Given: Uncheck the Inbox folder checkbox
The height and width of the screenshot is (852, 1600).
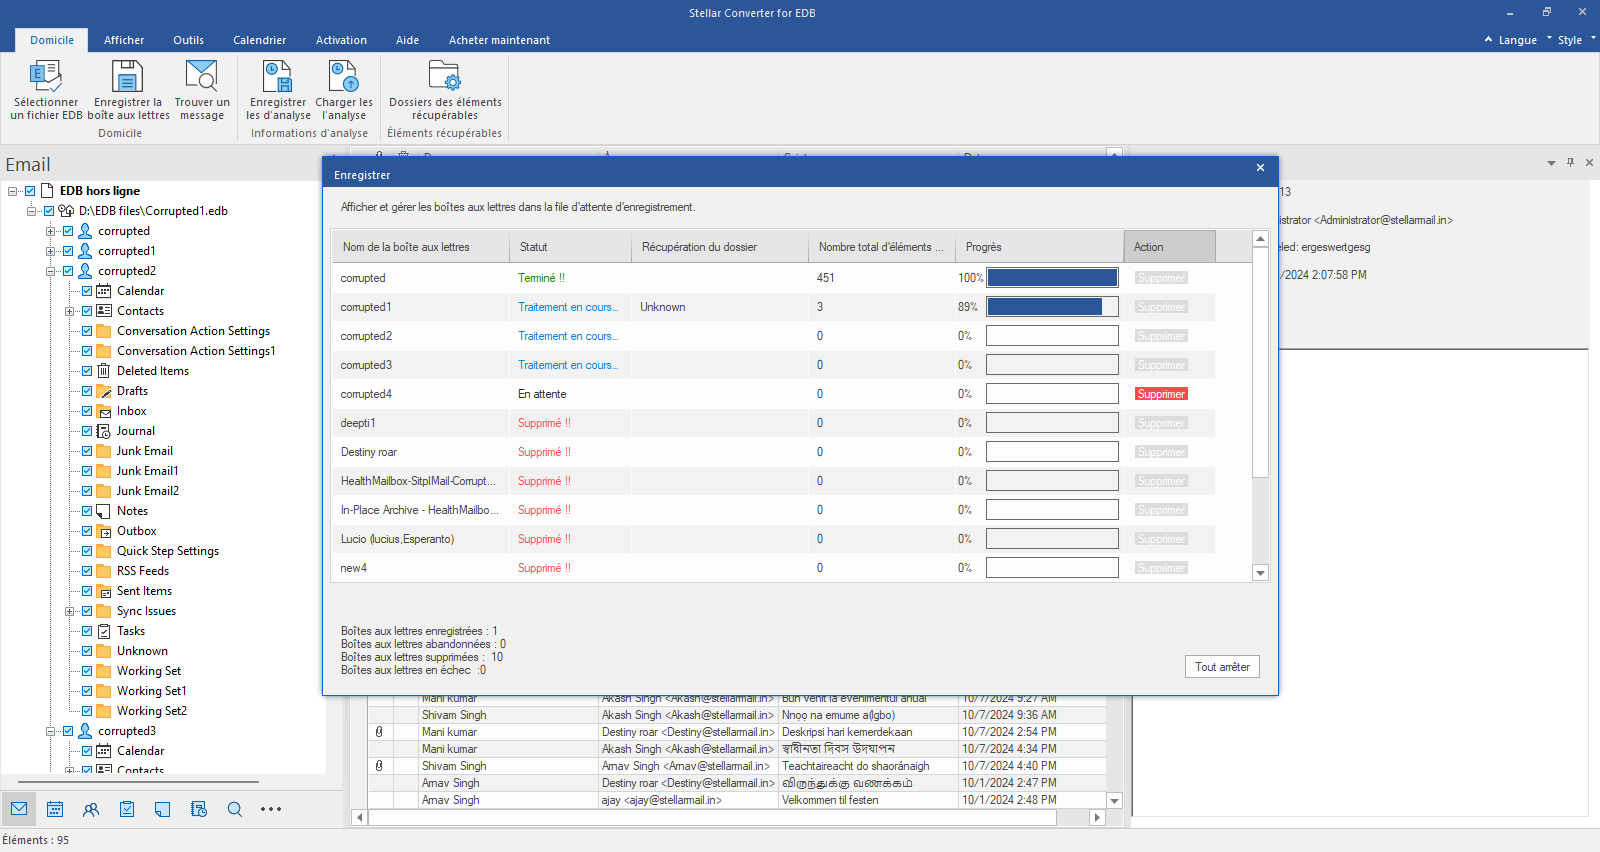Looking at the screenshot, I should pyautogui.click(x=87, y=411).
